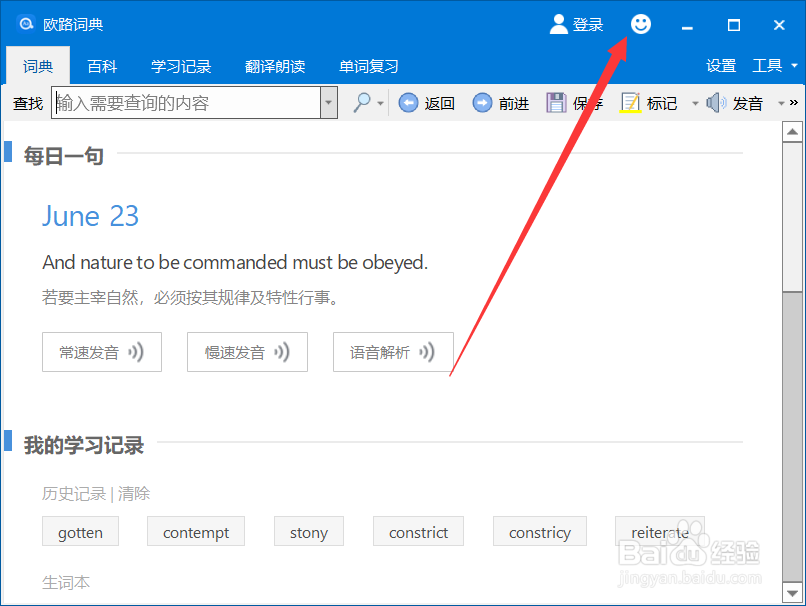This screenshot has width=806, height=606.
Task: Click the 每日一句 heading
Action: click(x=64, y=156)
